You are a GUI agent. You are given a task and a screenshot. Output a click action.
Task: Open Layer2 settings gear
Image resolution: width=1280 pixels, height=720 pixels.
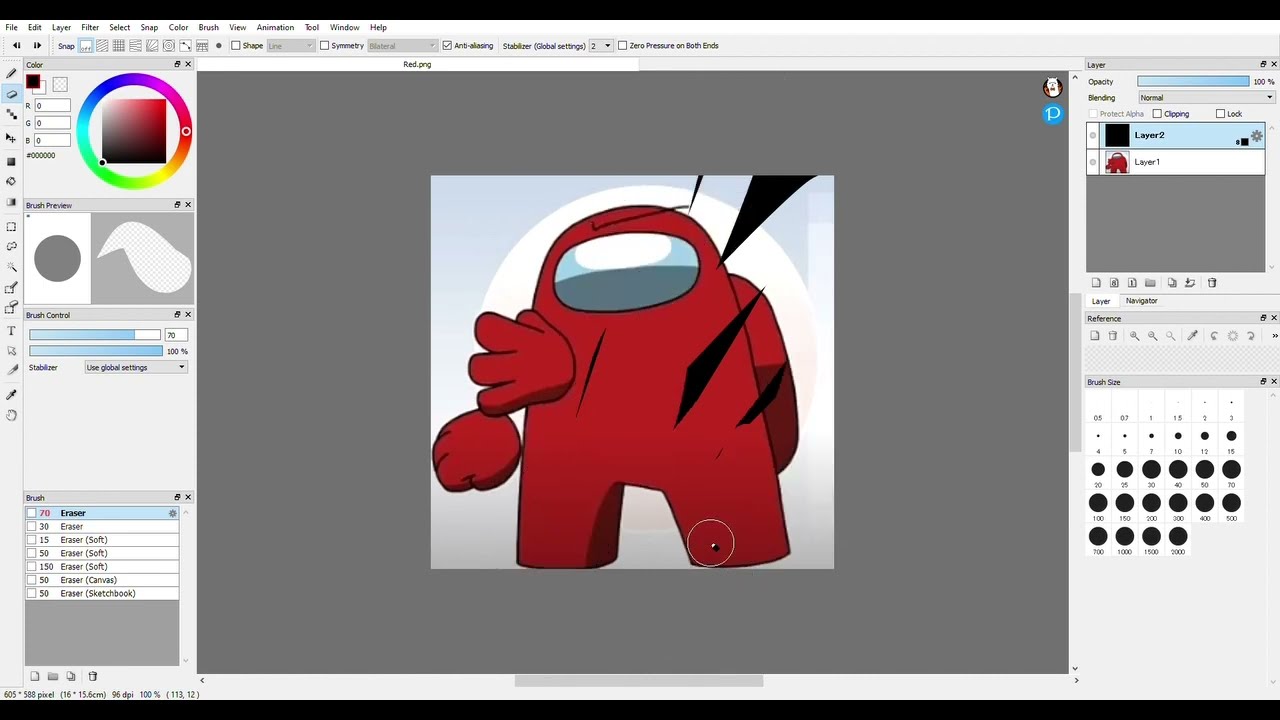pos(1257,136)
